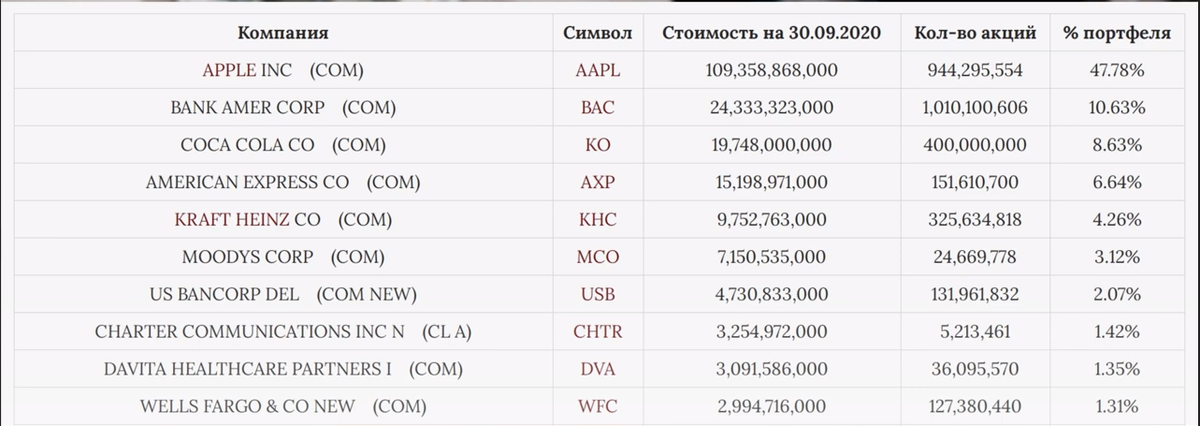Open the BAC ticker link

pyautogui.click(x=598, y=108)
